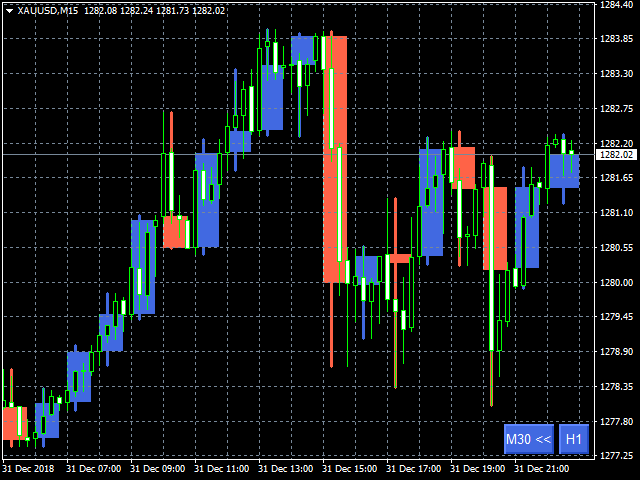The image size is (640, 480).
Task: Click the 1282.75 price scale label
Action: (616, 109)
